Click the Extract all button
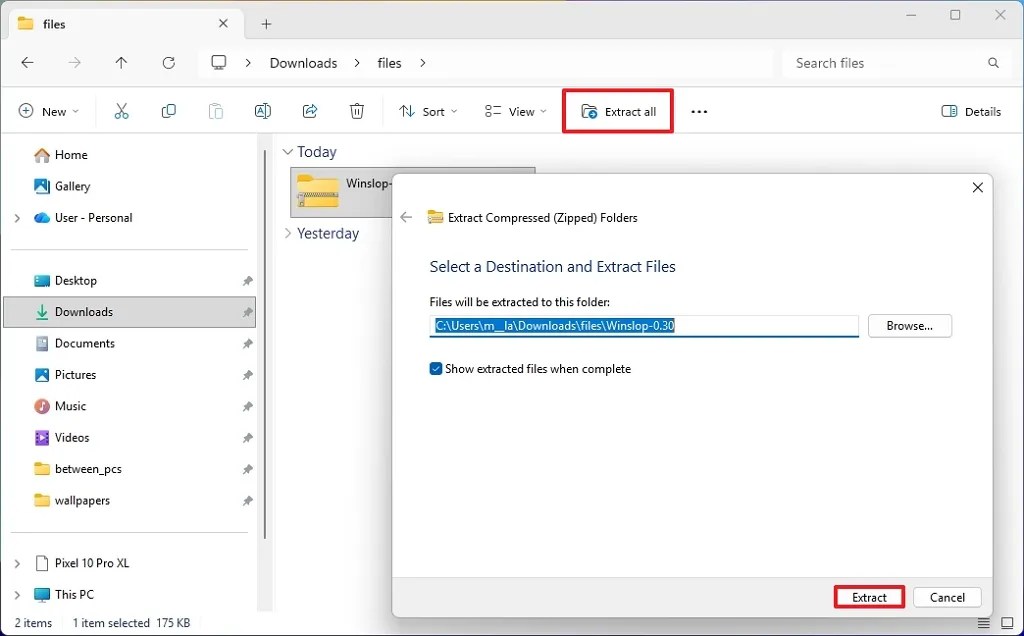Viewport: 1024px width, 636px height. 617,111
